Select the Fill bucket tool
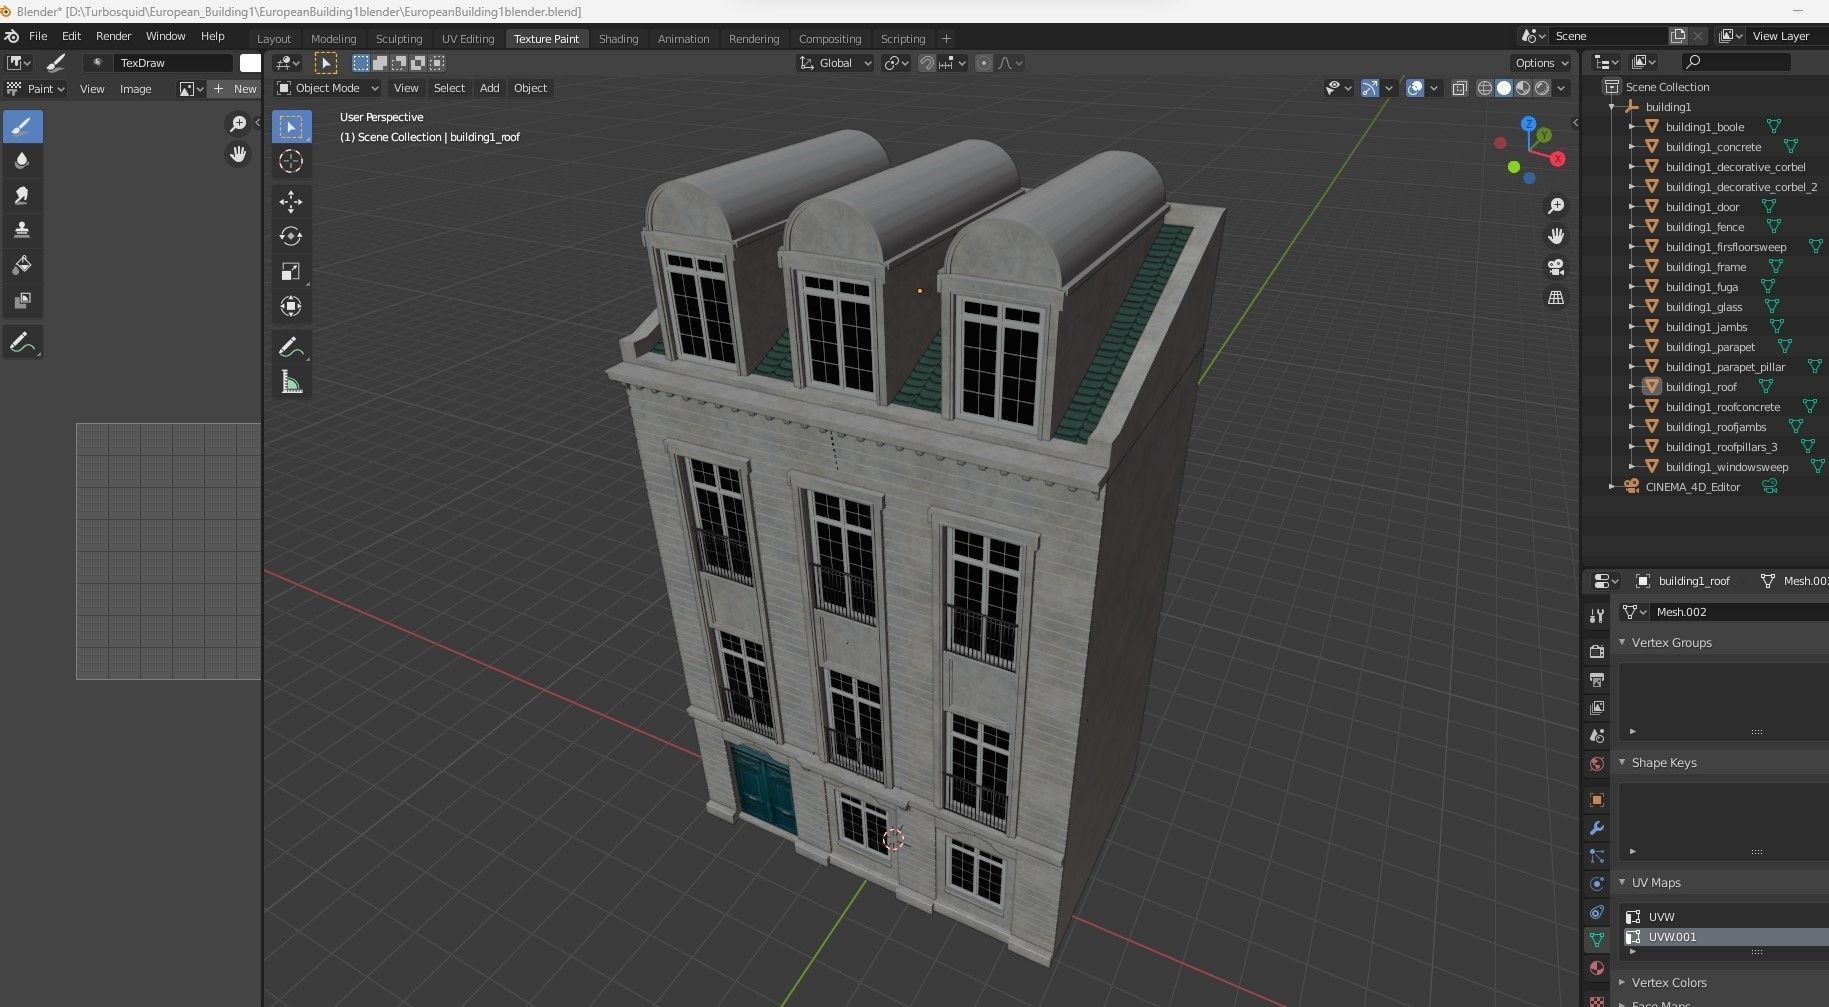The height and width of the screenshot is (1007, 1829). coord(23,266)
